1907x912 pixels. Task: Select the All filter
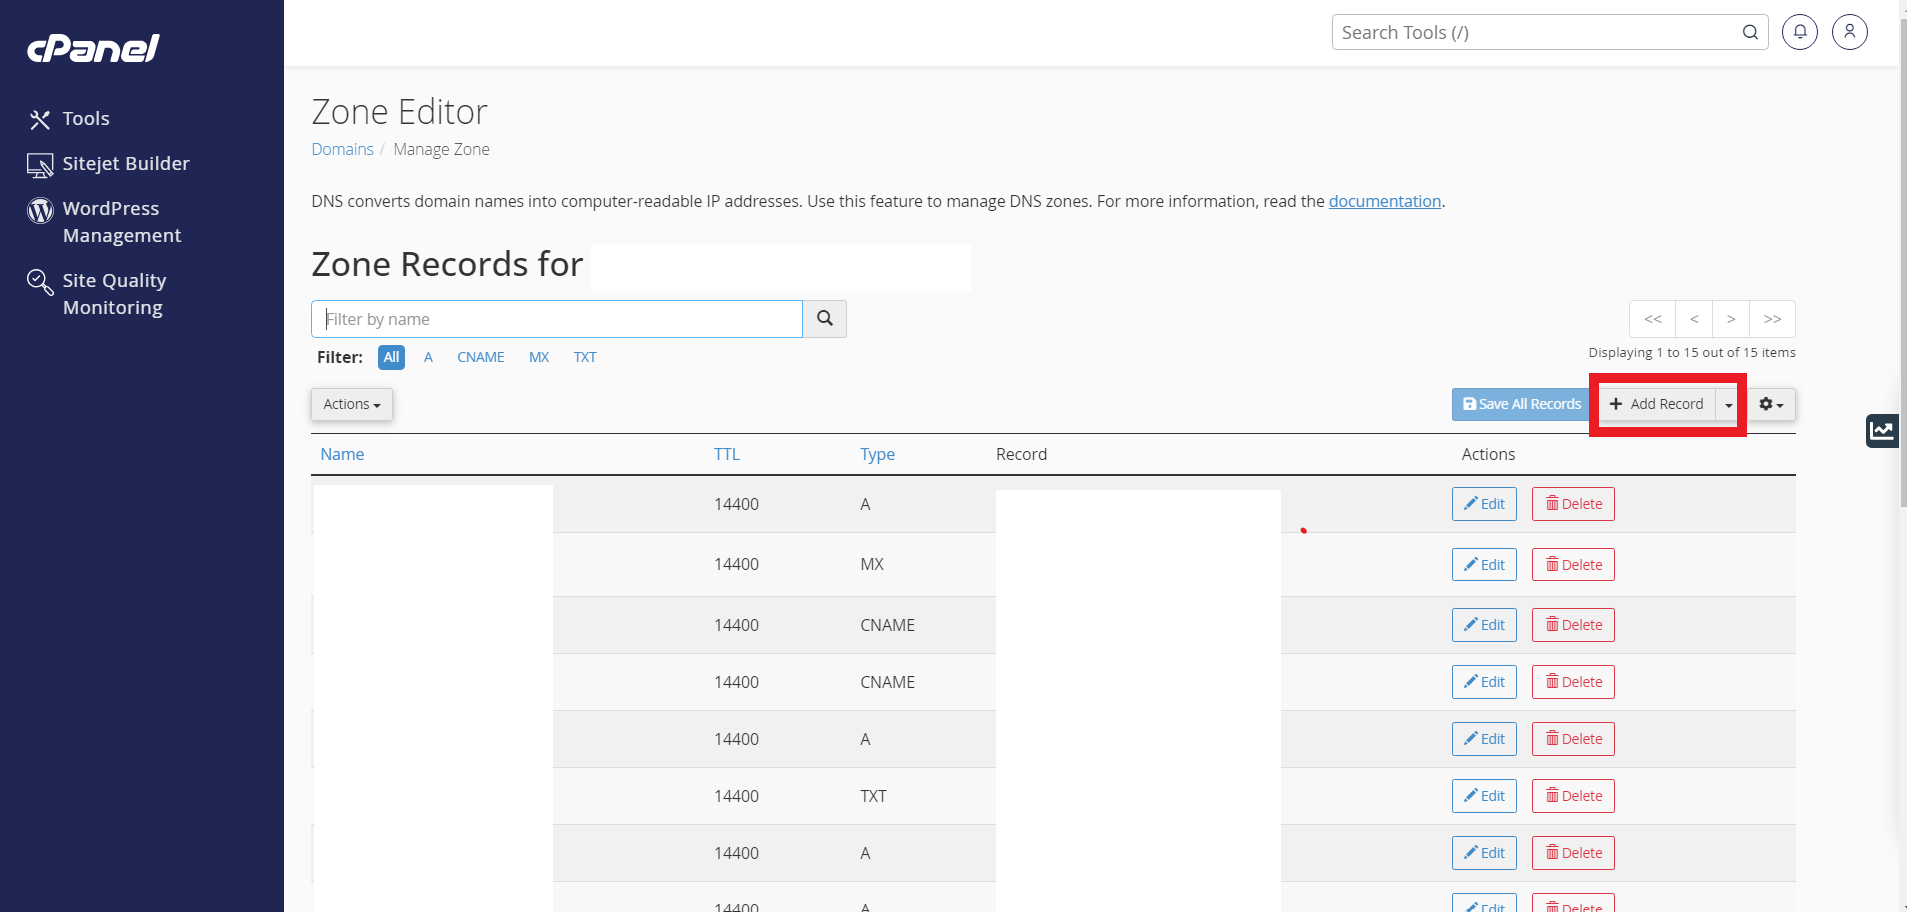(x=391, y=357)
